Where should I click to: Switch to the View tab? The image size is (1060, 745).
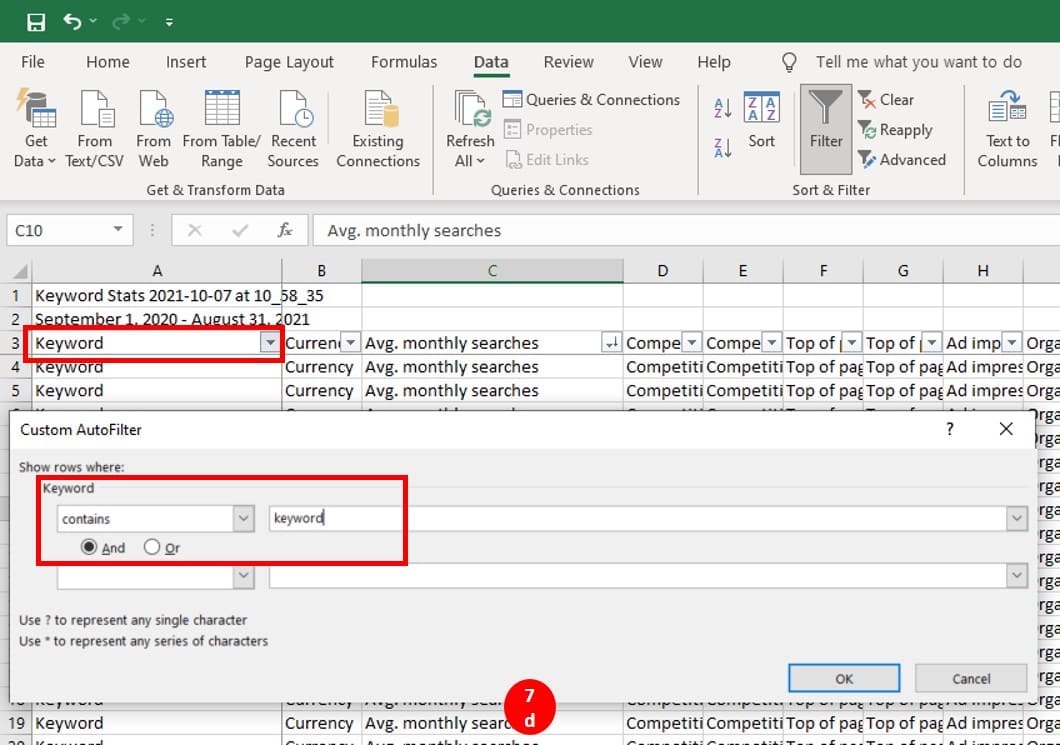pos(645,62)
